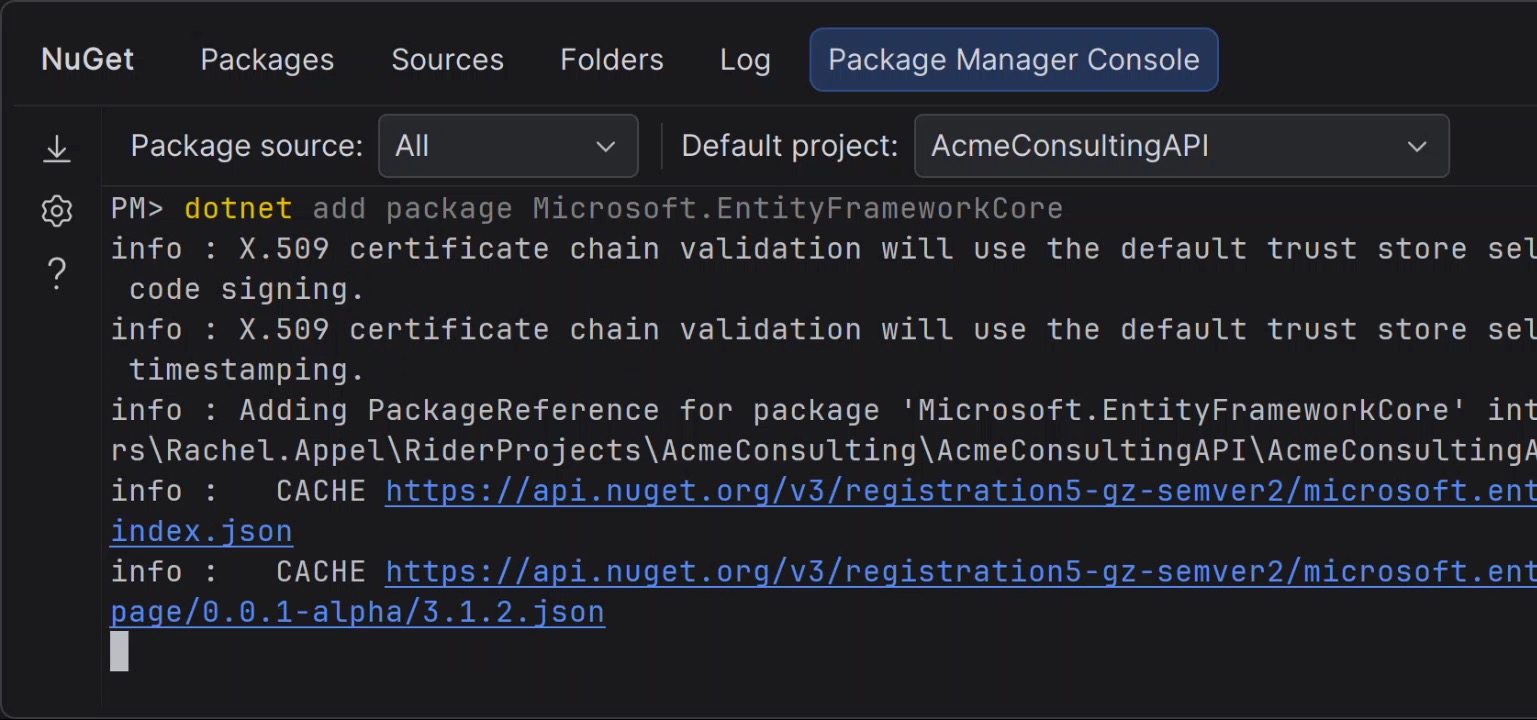
Task: Follow the index.json link
Action: click(x=201, y=531)
